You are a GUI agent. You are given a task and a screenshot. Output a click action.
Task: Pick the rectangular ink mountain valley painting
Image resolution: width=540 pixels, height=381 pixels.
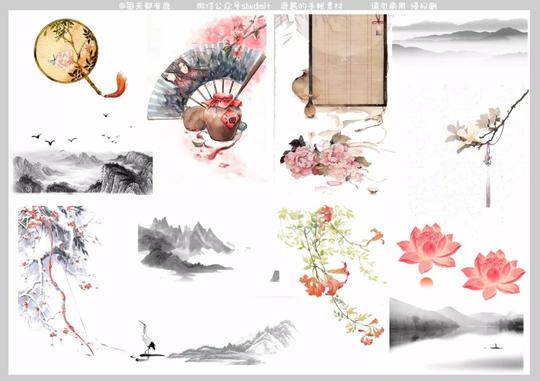coord(83,172)
